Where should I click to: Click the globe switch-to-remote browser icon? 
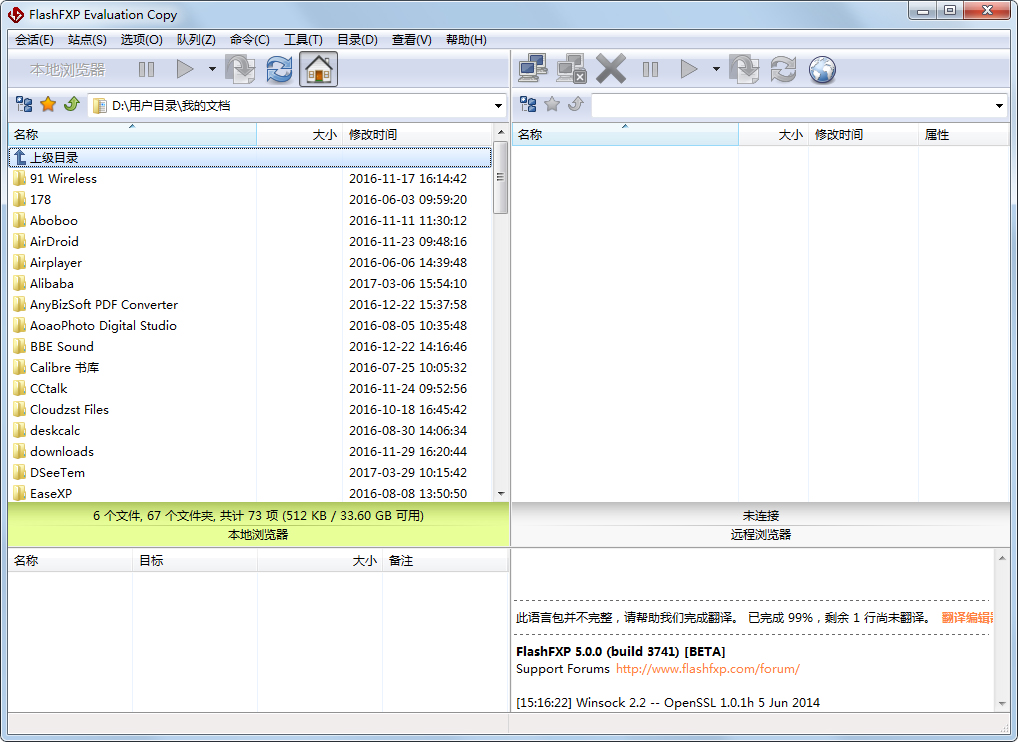point(823,69)
